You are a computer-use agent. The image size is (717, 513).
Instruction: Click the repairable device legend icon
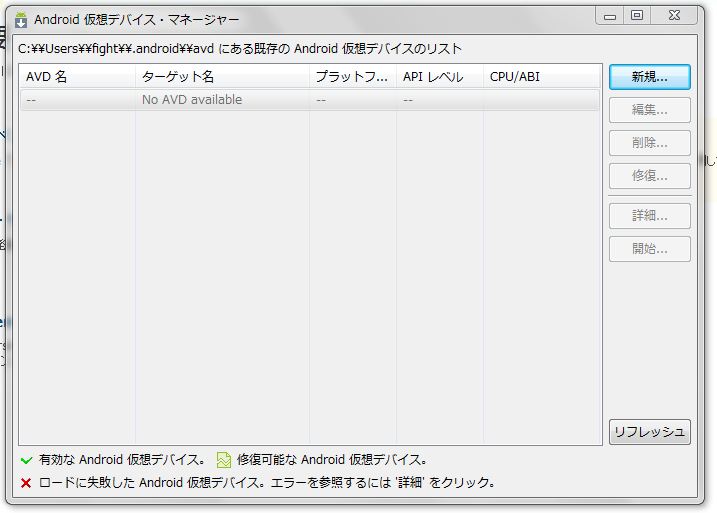click(224, 460)
